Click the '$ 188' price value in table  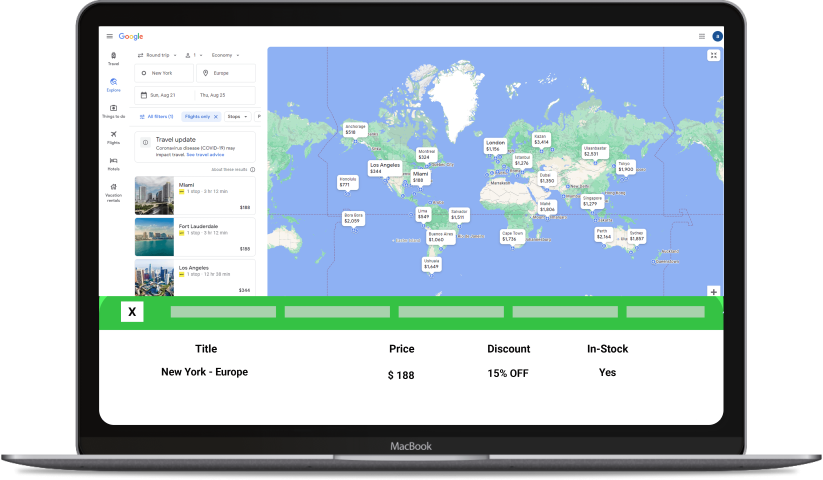point(401,375)
